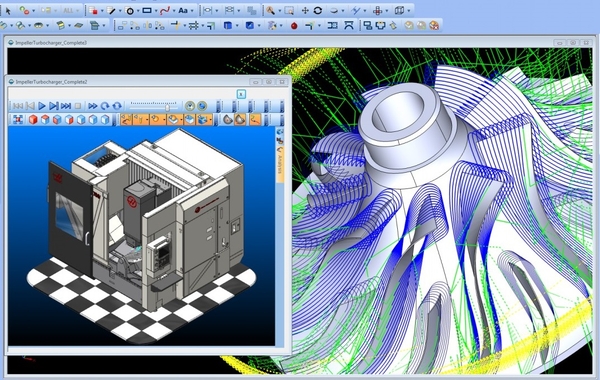Stop the simulation playback
Screen dimensions: 600x380
coord(78,106)
